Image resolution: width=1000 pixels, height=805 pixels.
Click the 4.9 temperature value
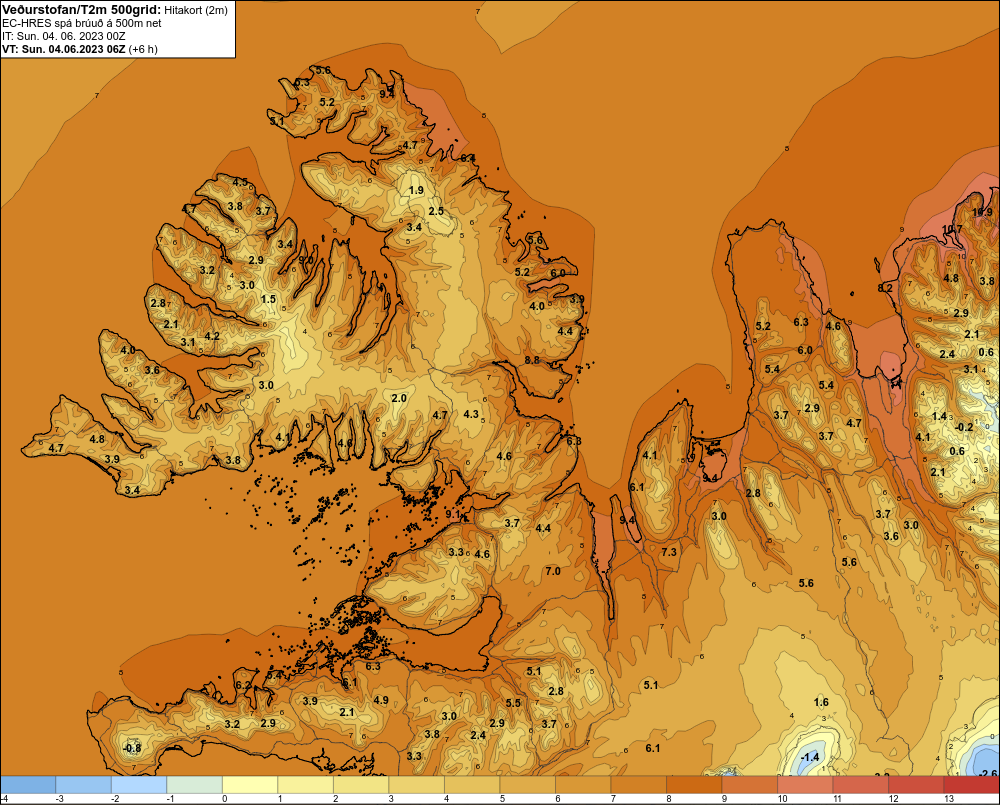381,700
